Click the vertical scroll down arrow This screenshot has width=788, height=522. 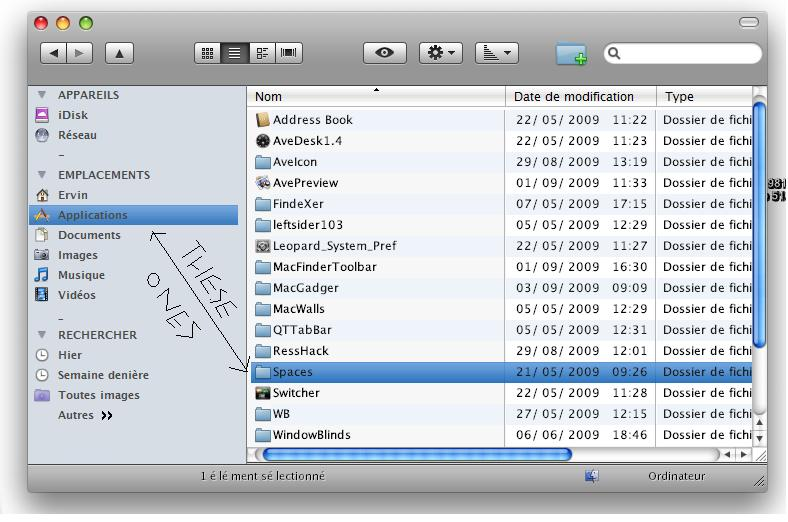(759, 438)
